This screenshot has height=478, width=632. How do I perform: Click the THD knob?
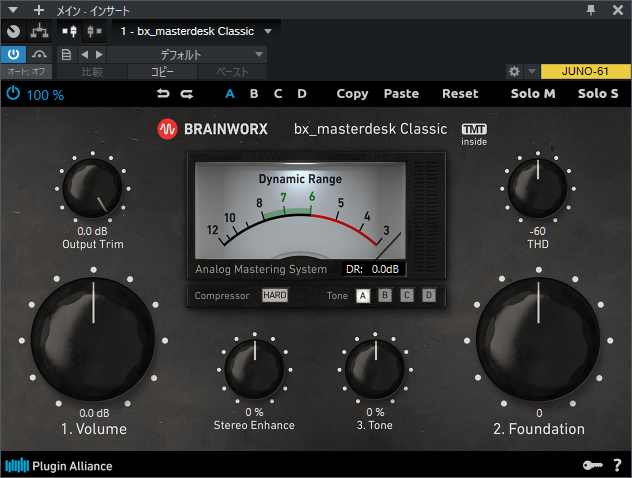click(538, 188)
